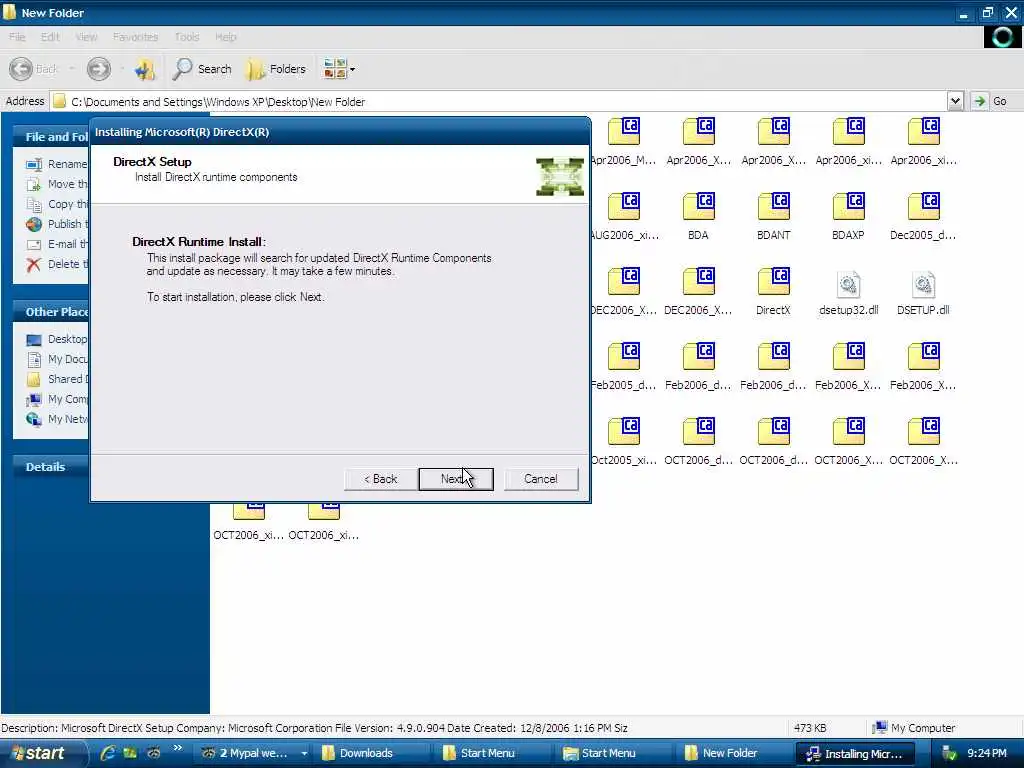The height and width of the screenshot is (768, 1024).
Task: Go to Desktop in Other Places
Action: click(x=57, y=339)
